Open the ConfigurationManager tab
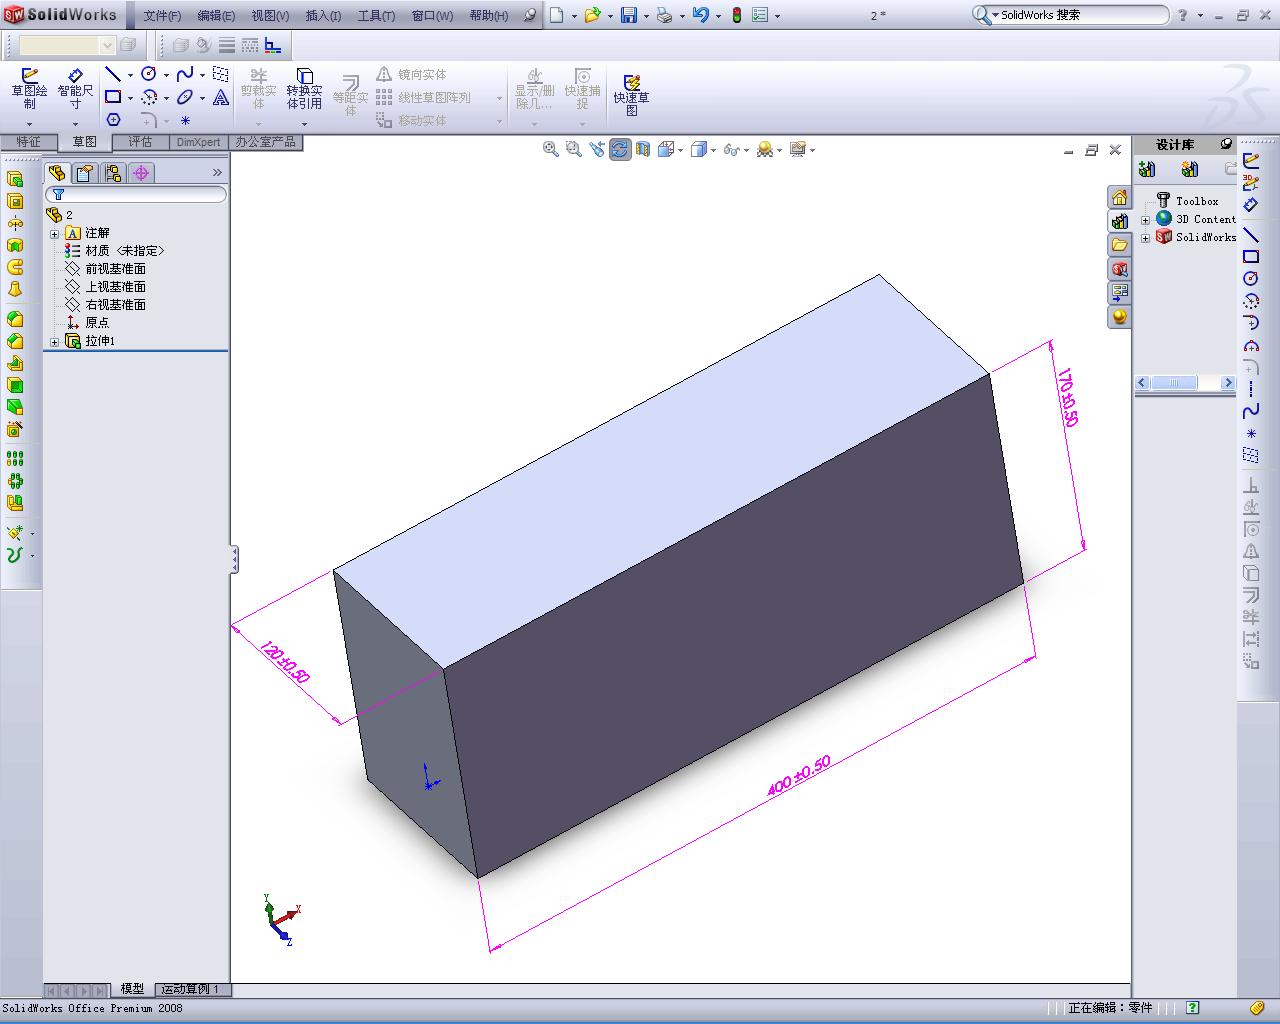Screen dimensions: 1280x1024 click(x=113, y=173)
